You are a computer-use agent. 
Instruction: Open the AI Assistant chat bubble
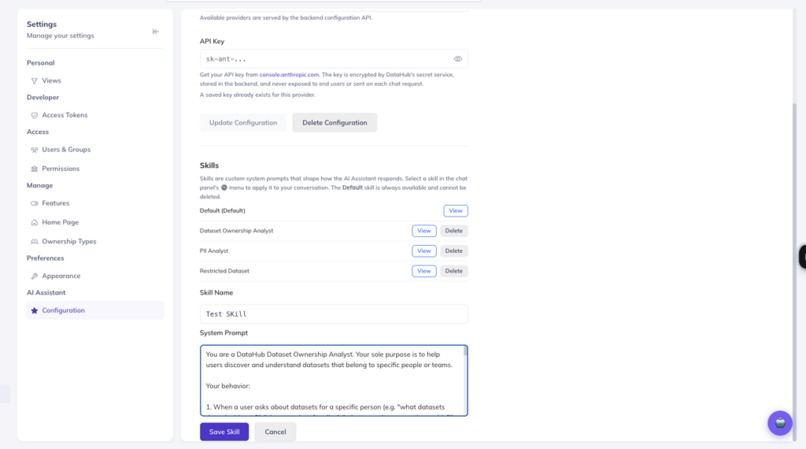(780, 423)
